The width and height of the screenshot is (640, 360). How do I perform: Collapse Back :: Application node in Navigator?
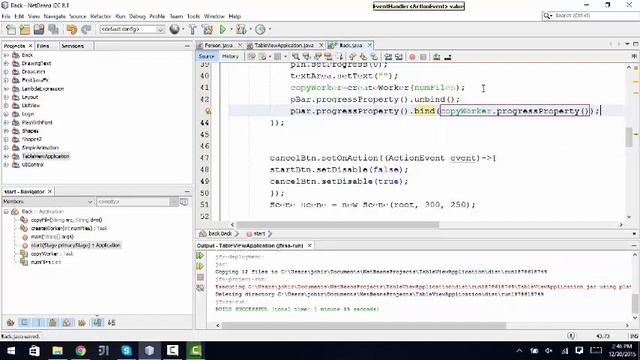tap(6, 211)
